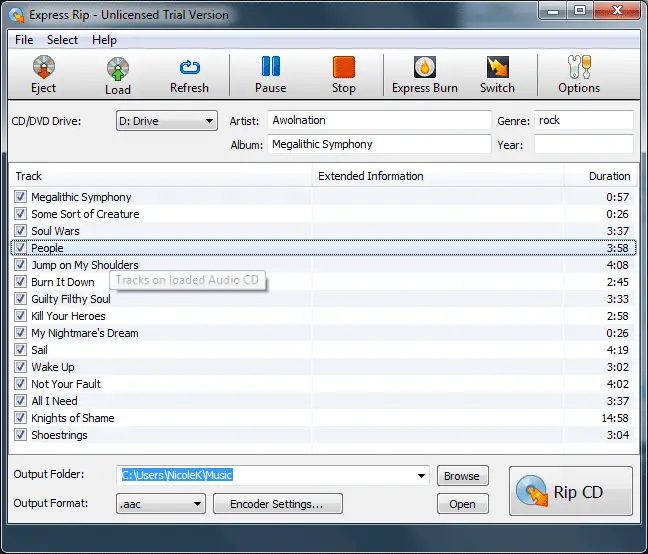Click the Eject disc icon
This screenshot has width=648, height=554.
click(x=44, y=67)
